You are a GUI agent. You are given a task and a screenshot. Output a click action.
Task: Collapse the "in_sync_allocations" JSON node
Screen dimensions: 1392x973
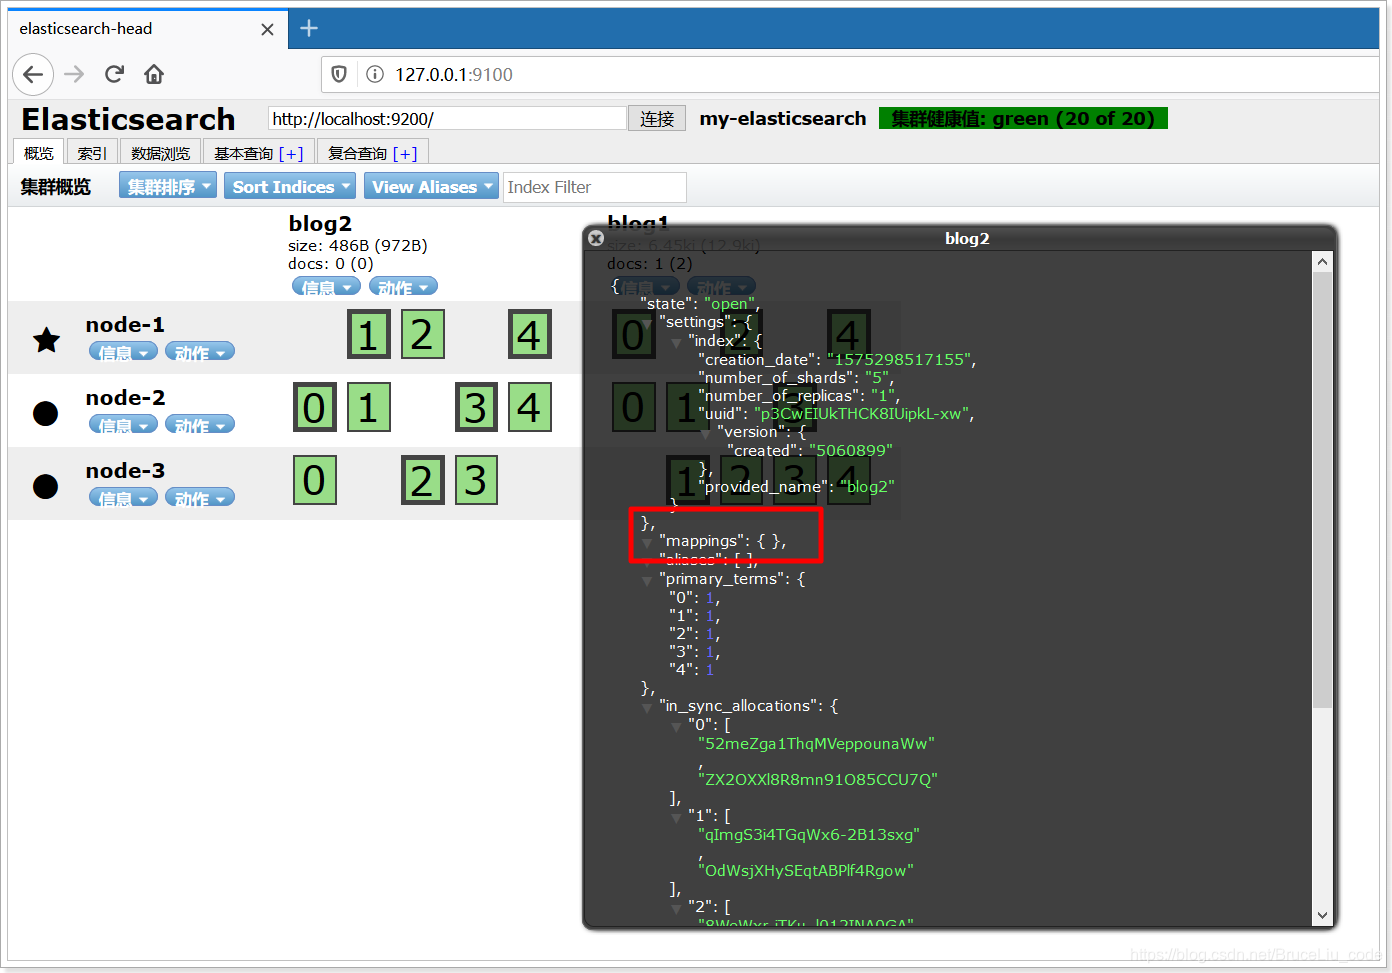(647, 707)
